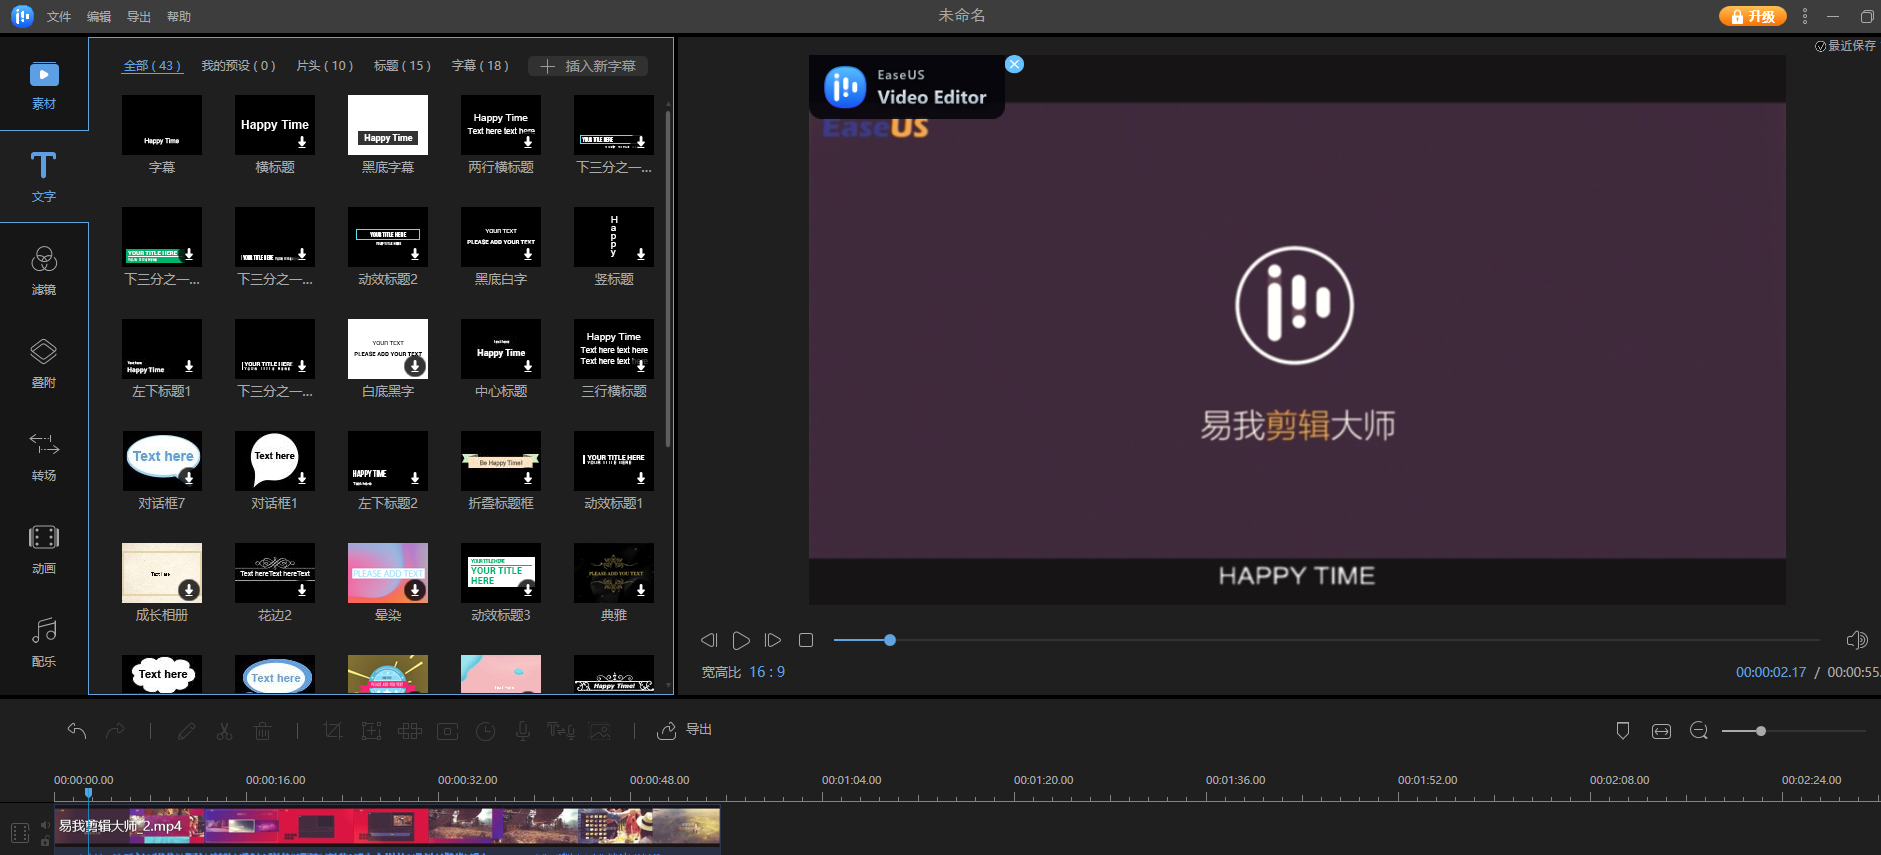Select the 字幕 text template thumbnail
The image size is (1881, 855).
pos(162,125)
